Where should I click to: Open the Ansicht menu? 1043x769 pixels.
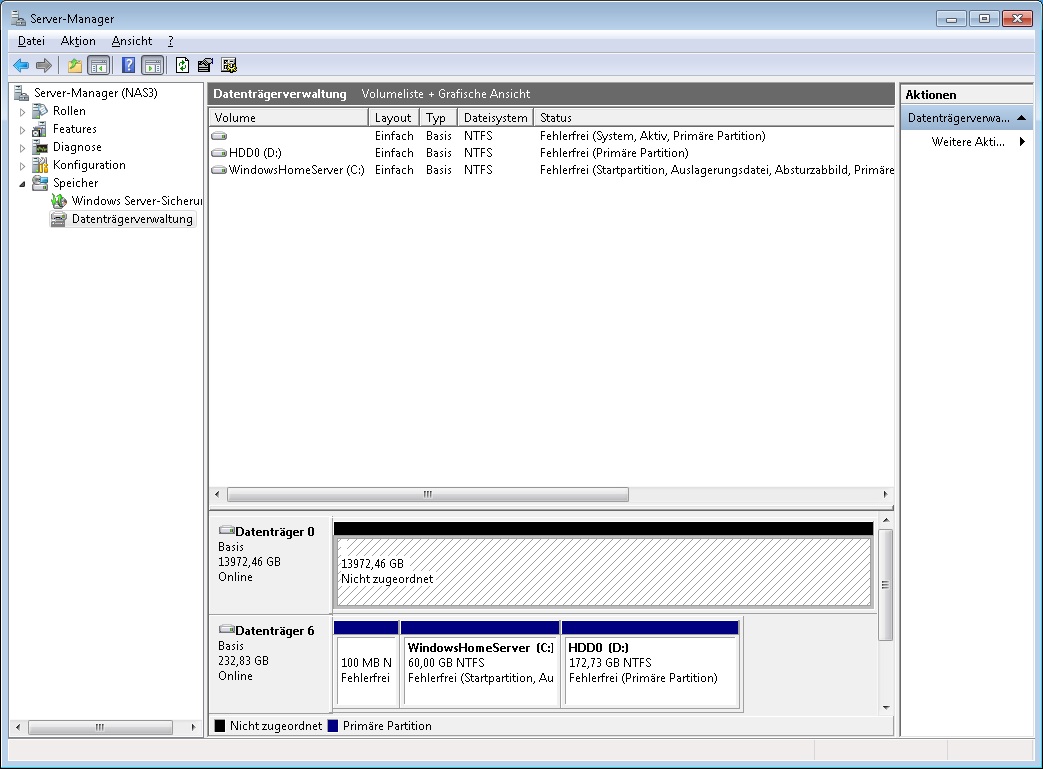tap(132, 41)
